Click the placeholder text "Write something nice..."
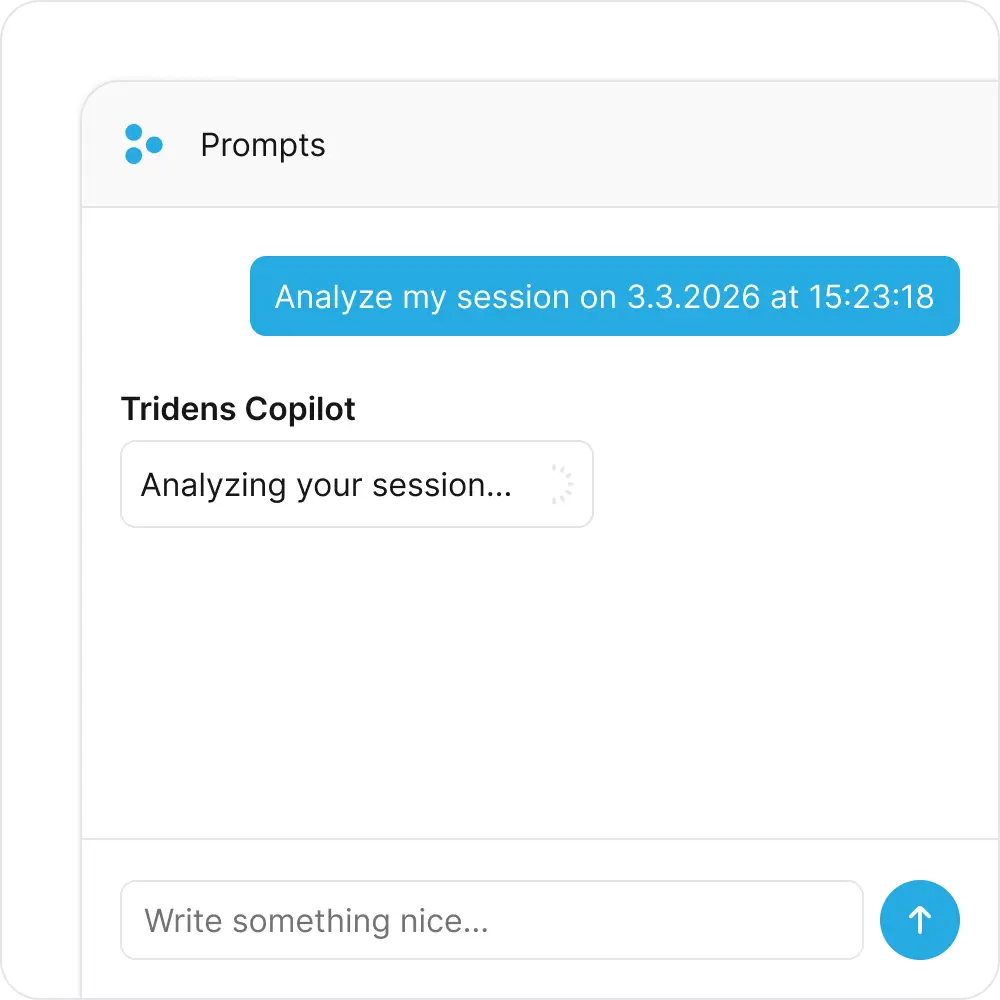This screenshot has height=1000, width=1000. coord(316,920)
